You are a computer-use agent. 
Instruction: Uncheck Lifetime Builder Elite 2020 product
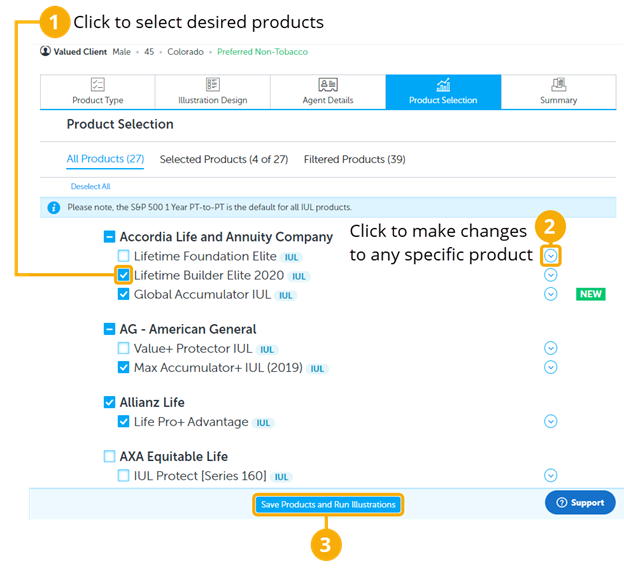123,275
